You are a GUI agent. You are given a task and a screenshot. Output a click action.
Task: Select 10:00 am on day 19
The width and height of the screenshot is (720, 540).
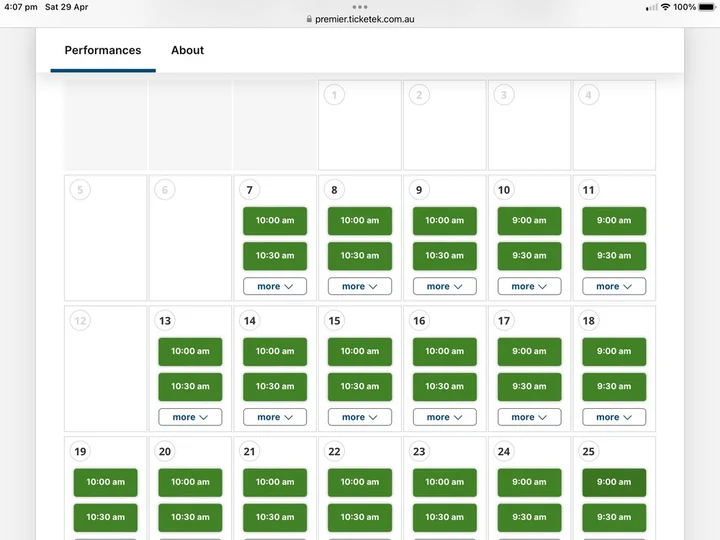(x=106, y=482)
